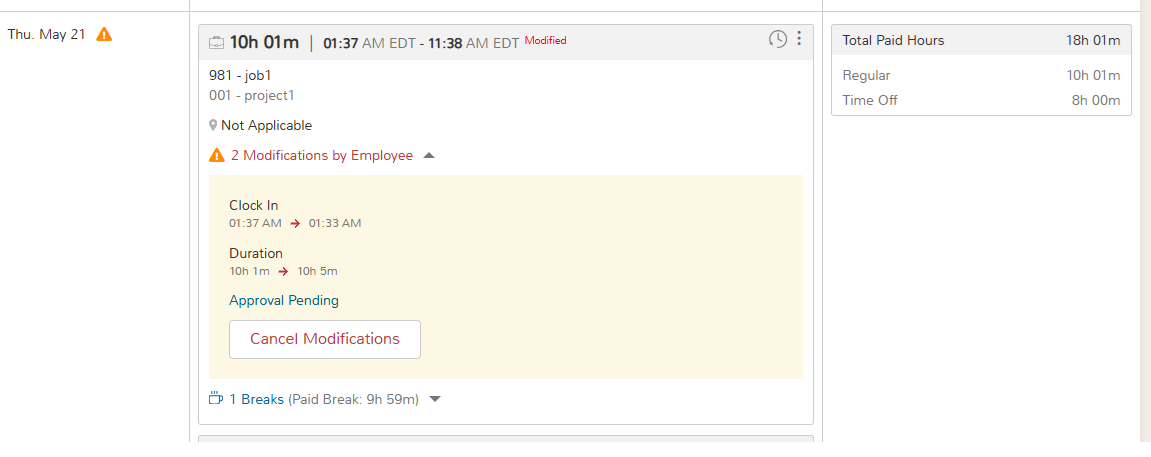Open the 1 Breaks link
This screenshot has height=457, width=1151.
coord(256,399)
